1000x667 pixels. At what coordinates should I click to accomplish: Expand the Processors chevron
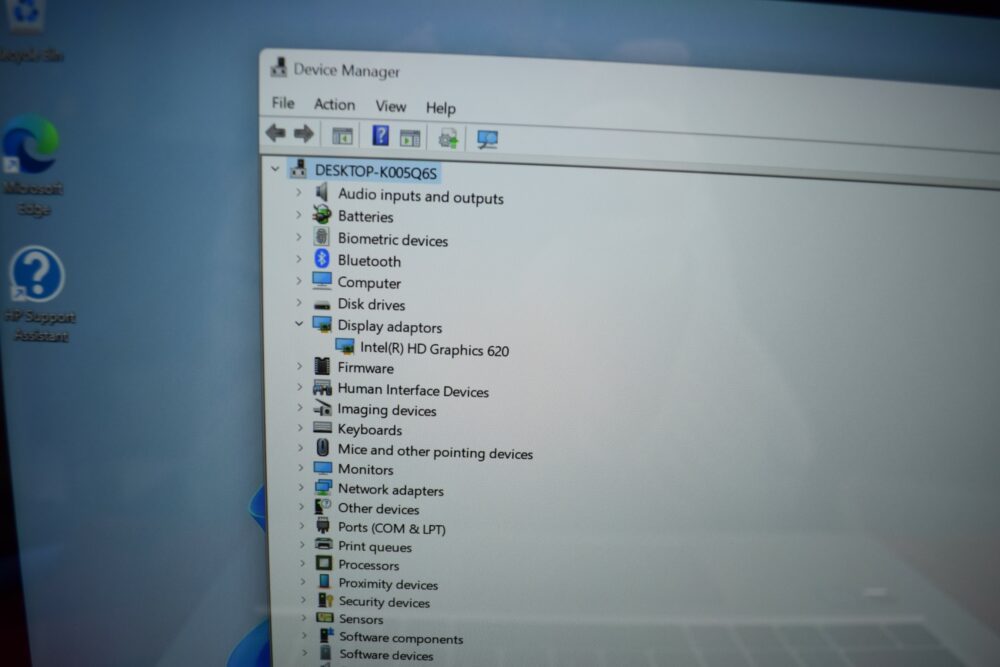pos(302,563)
